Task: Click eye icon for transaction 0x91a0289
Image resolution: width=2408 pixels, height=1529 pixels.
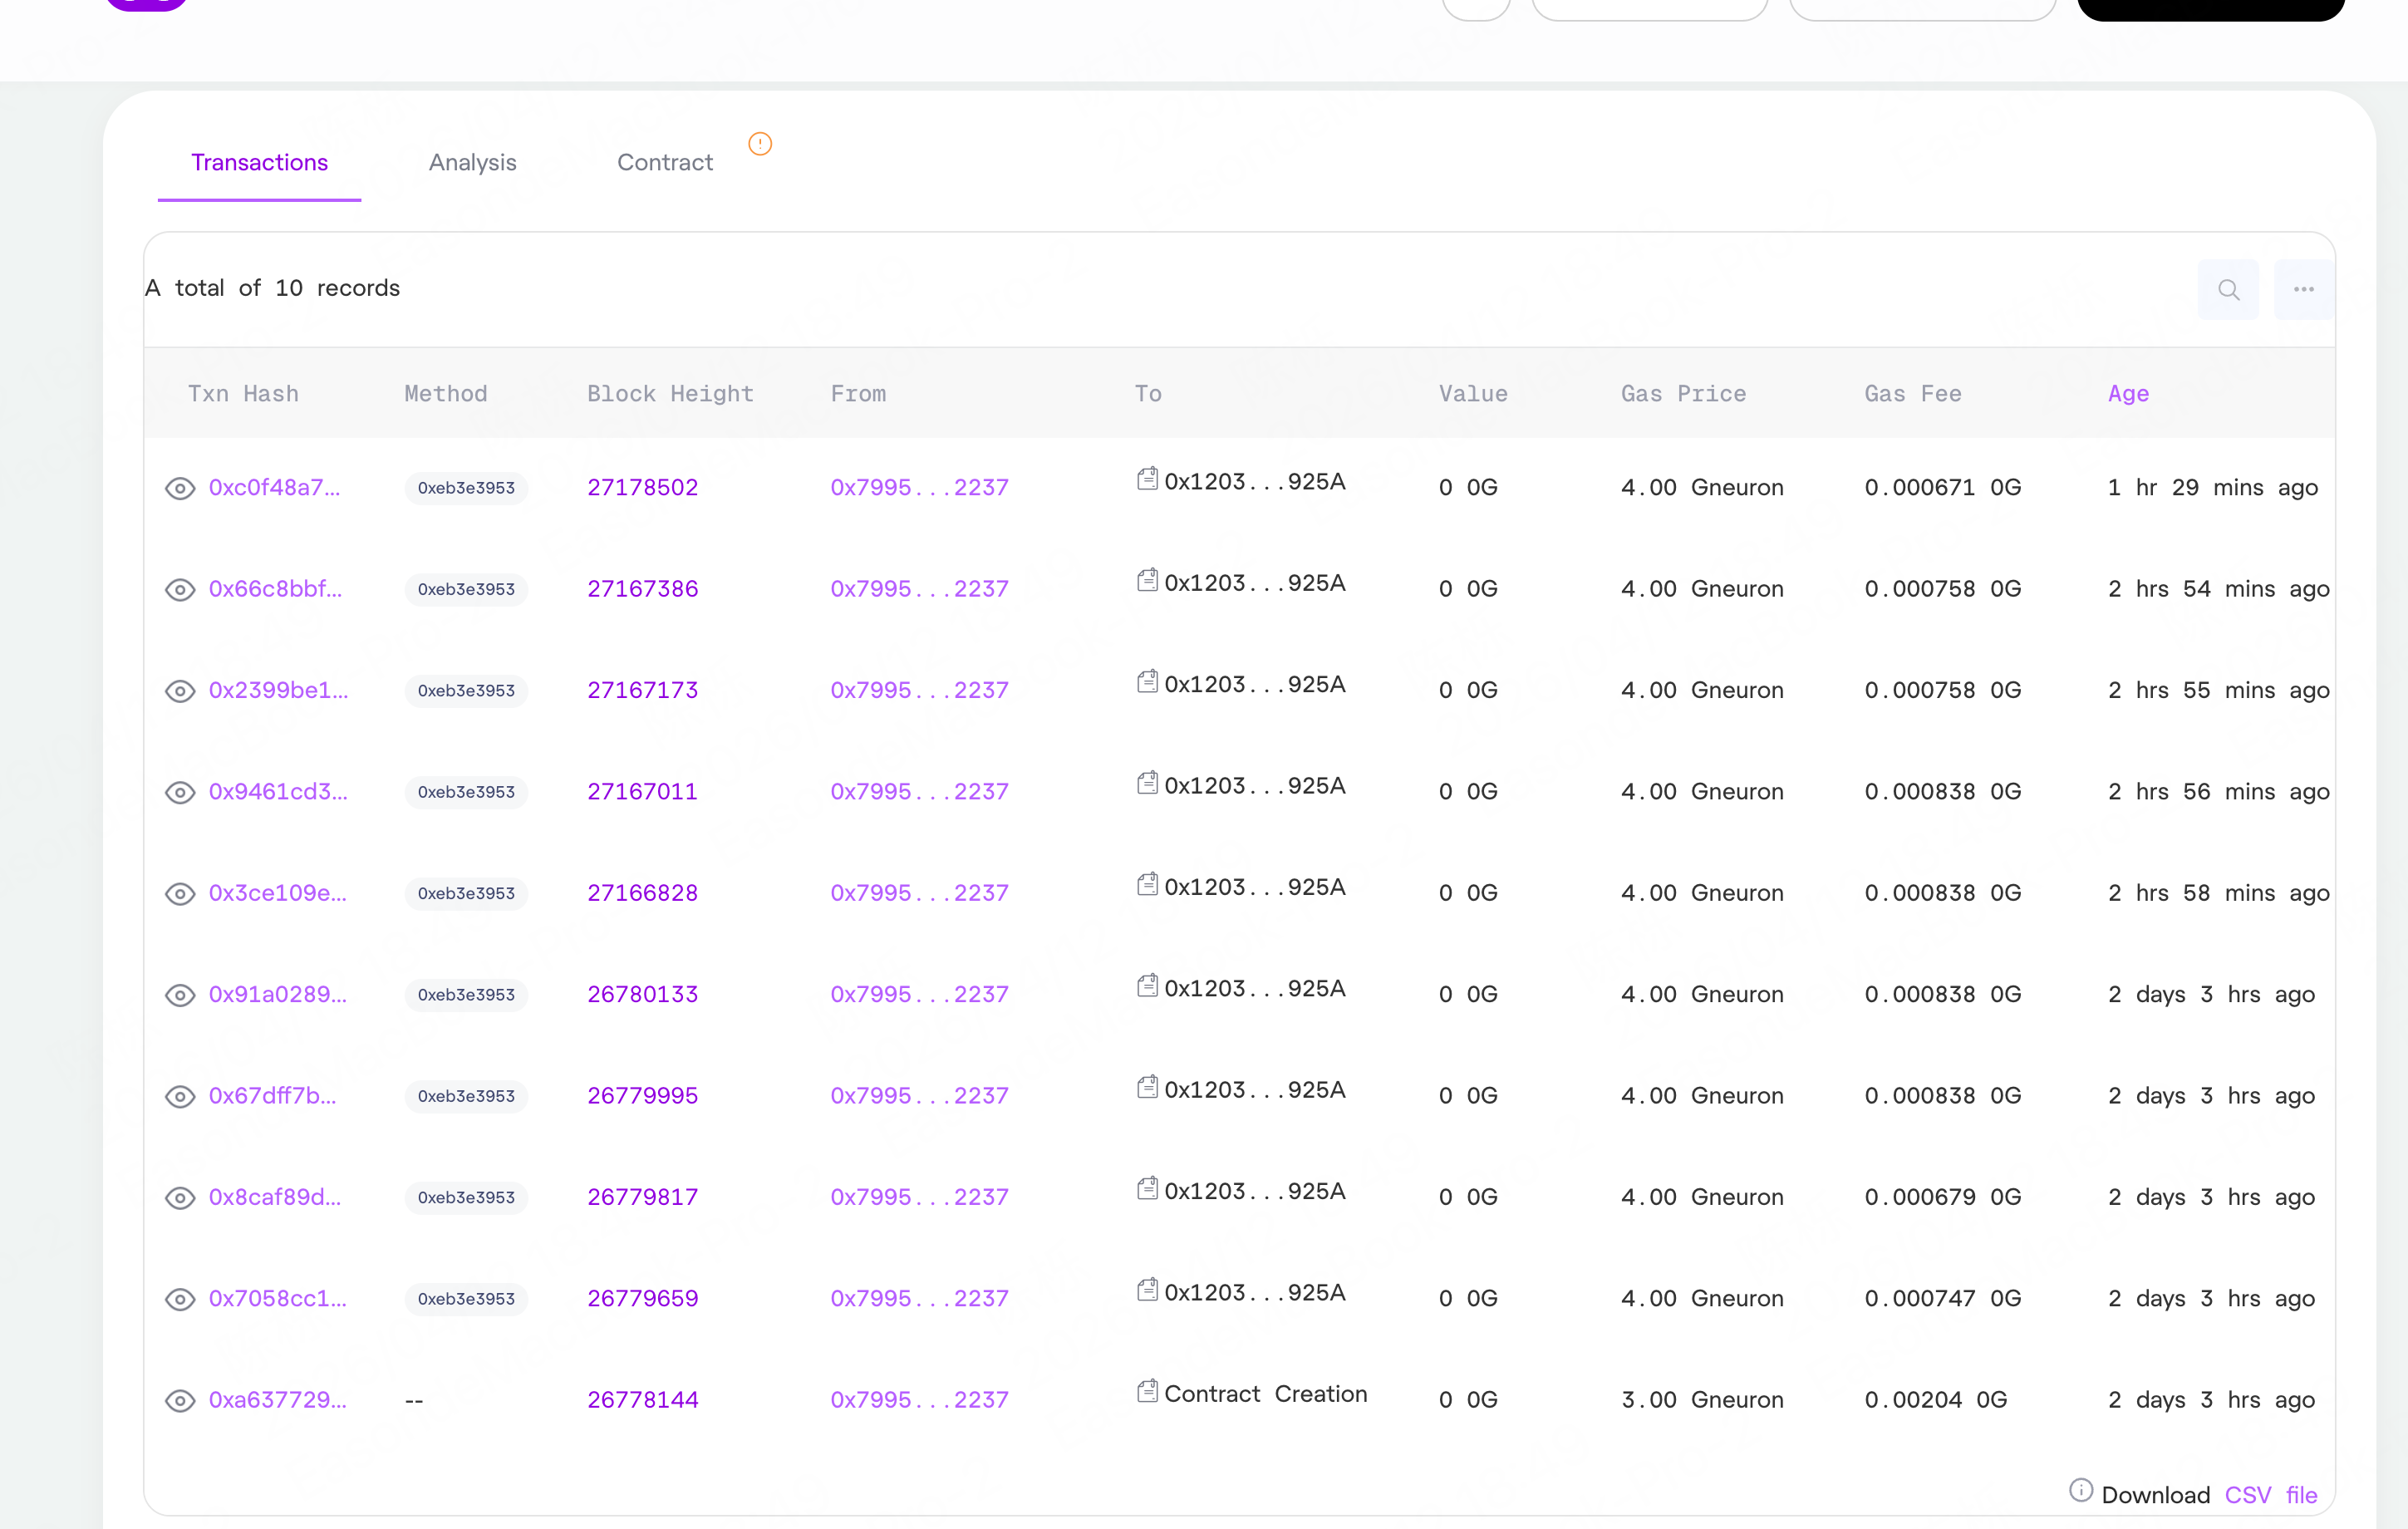Action: tap(180, 995)
